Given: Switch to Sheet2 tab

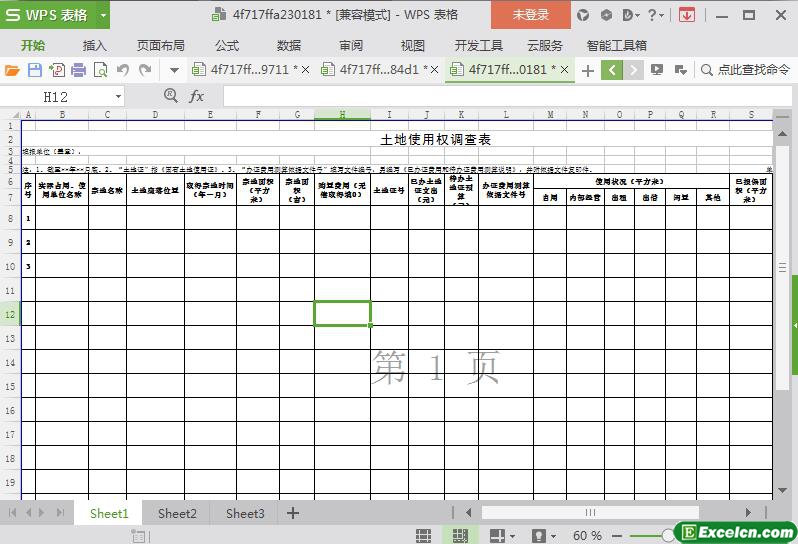Looking at the screenshot, I should pos(177,513).
